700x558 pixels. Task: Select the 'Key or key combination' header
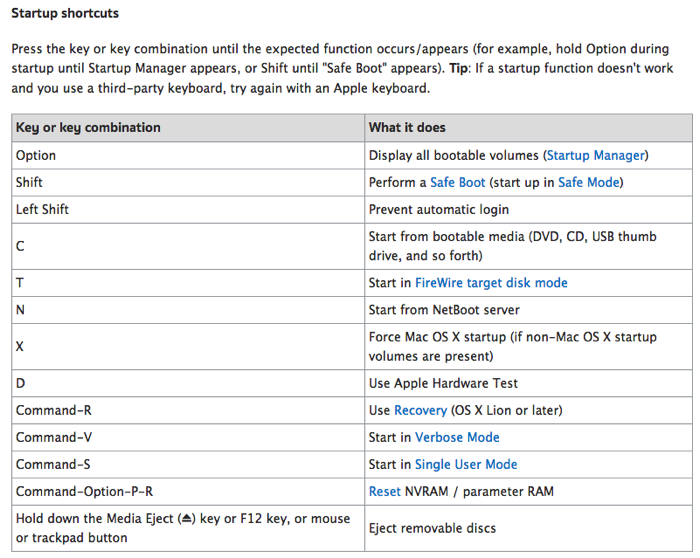click(x=188, y=128)
